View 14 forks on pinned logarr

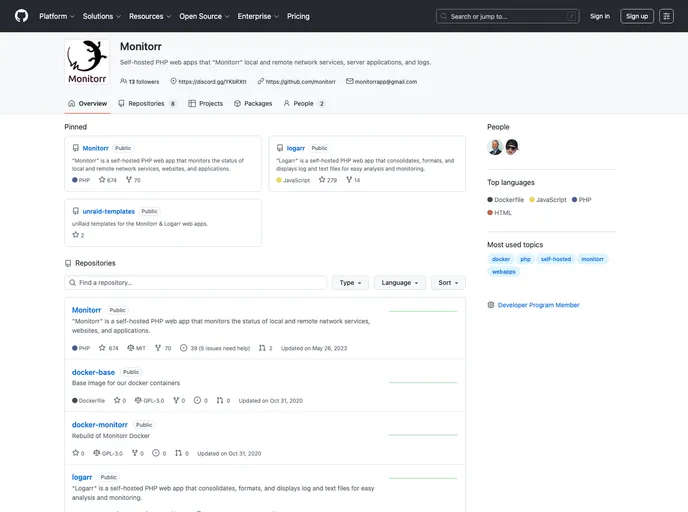coord(353,180)
